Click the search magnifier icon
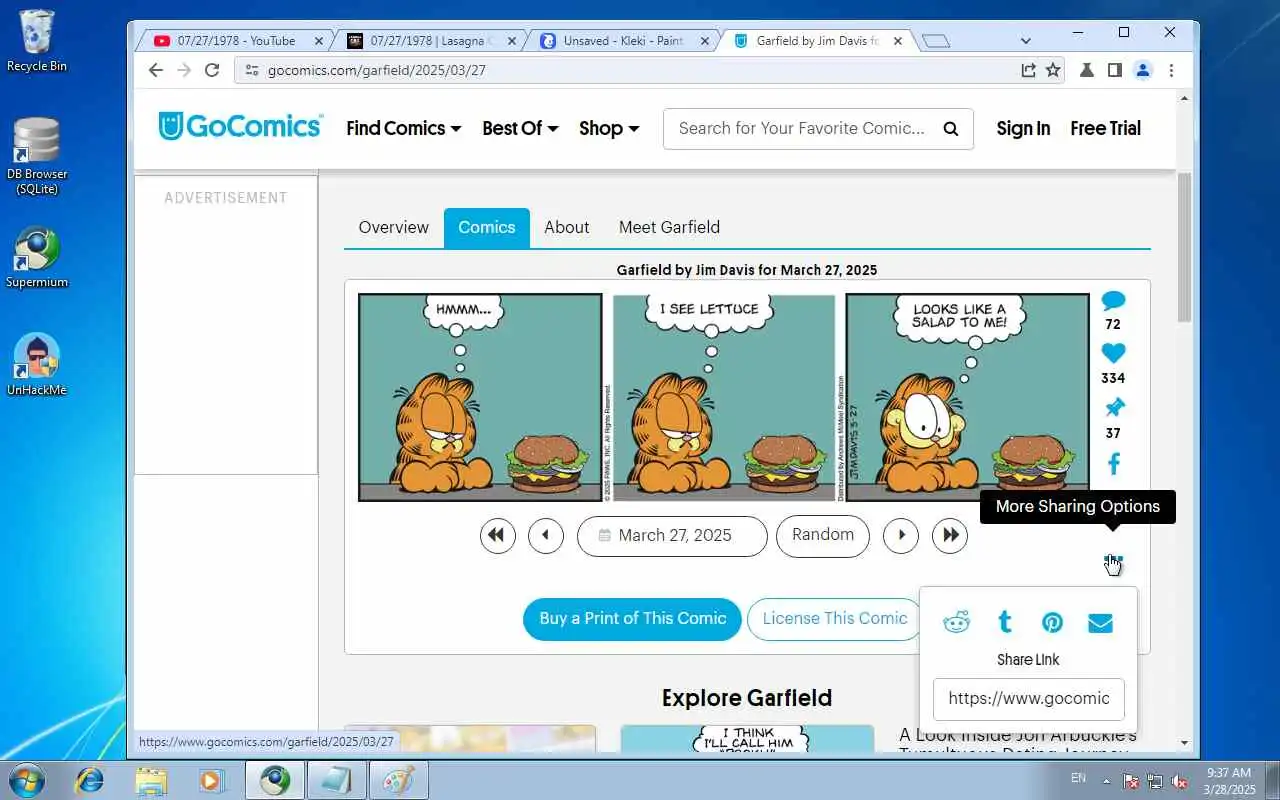 click(950, 128)
